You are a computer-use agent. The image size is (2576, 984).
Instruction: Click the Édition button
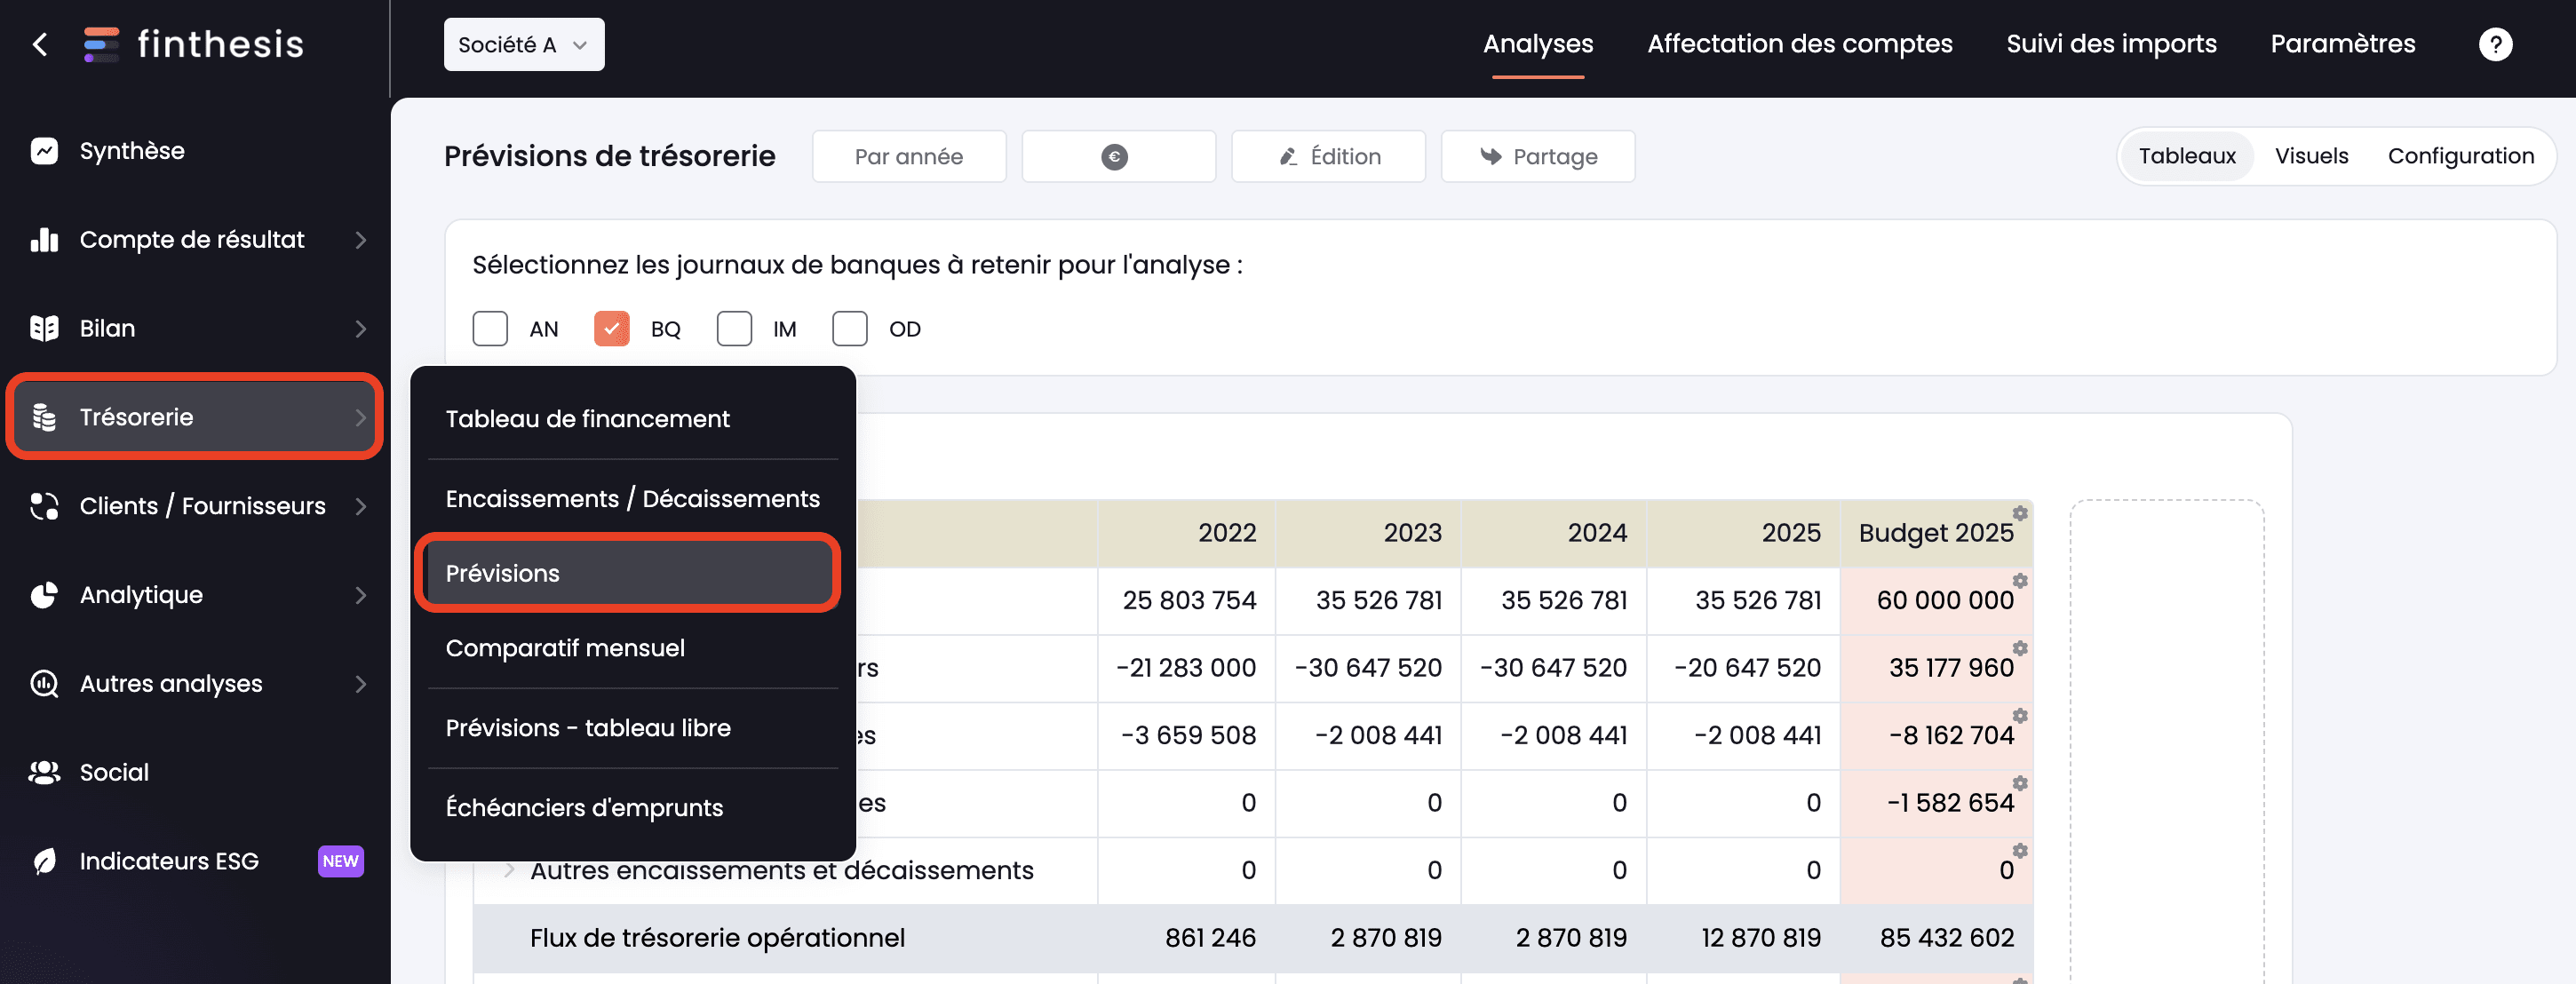pyautogui.click(x=1328, y=157)
